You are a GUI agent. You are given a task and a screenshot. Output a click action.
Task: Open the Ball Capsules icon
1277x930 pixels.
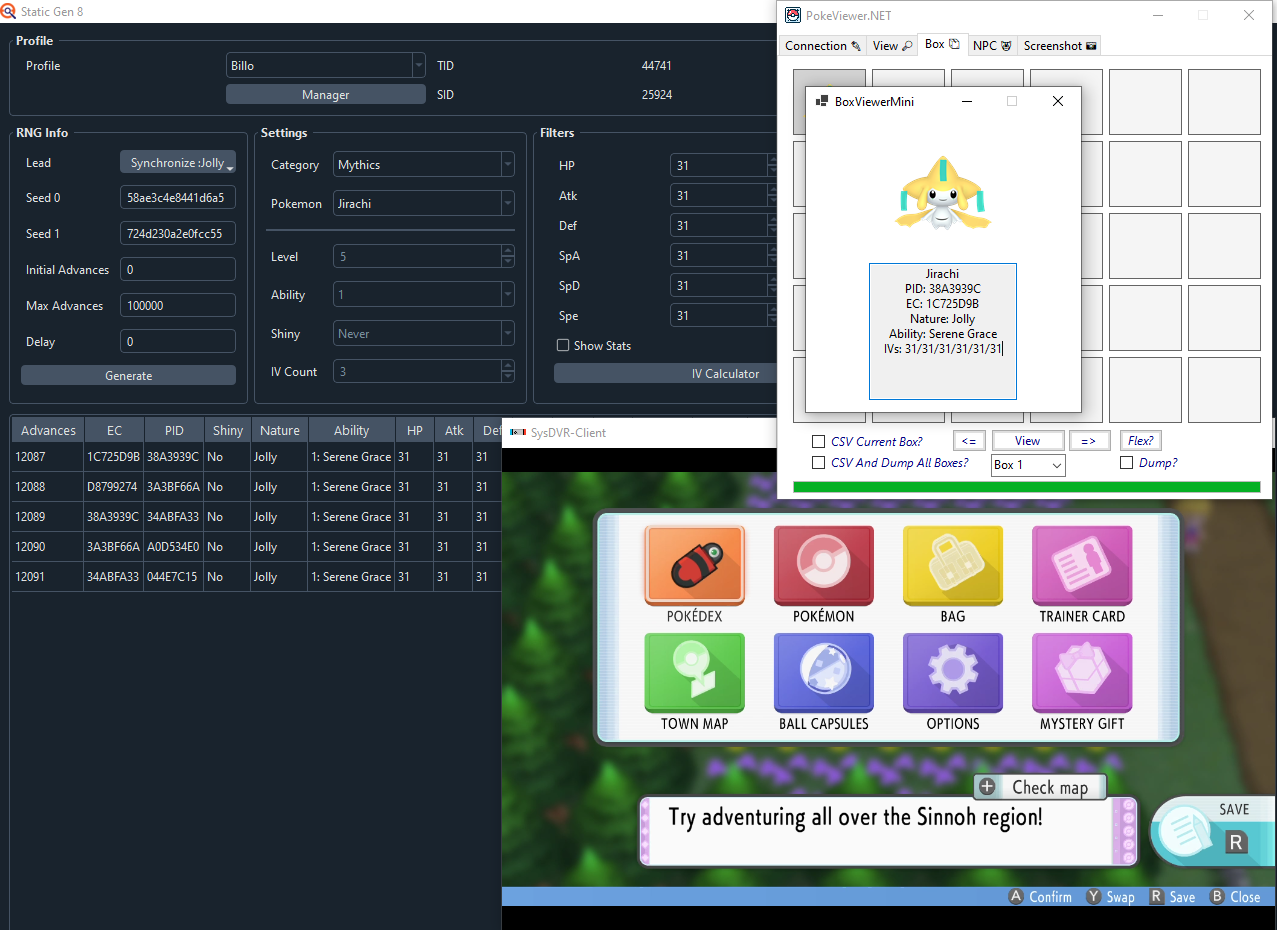pyautogui.click(x=824, y=672)
